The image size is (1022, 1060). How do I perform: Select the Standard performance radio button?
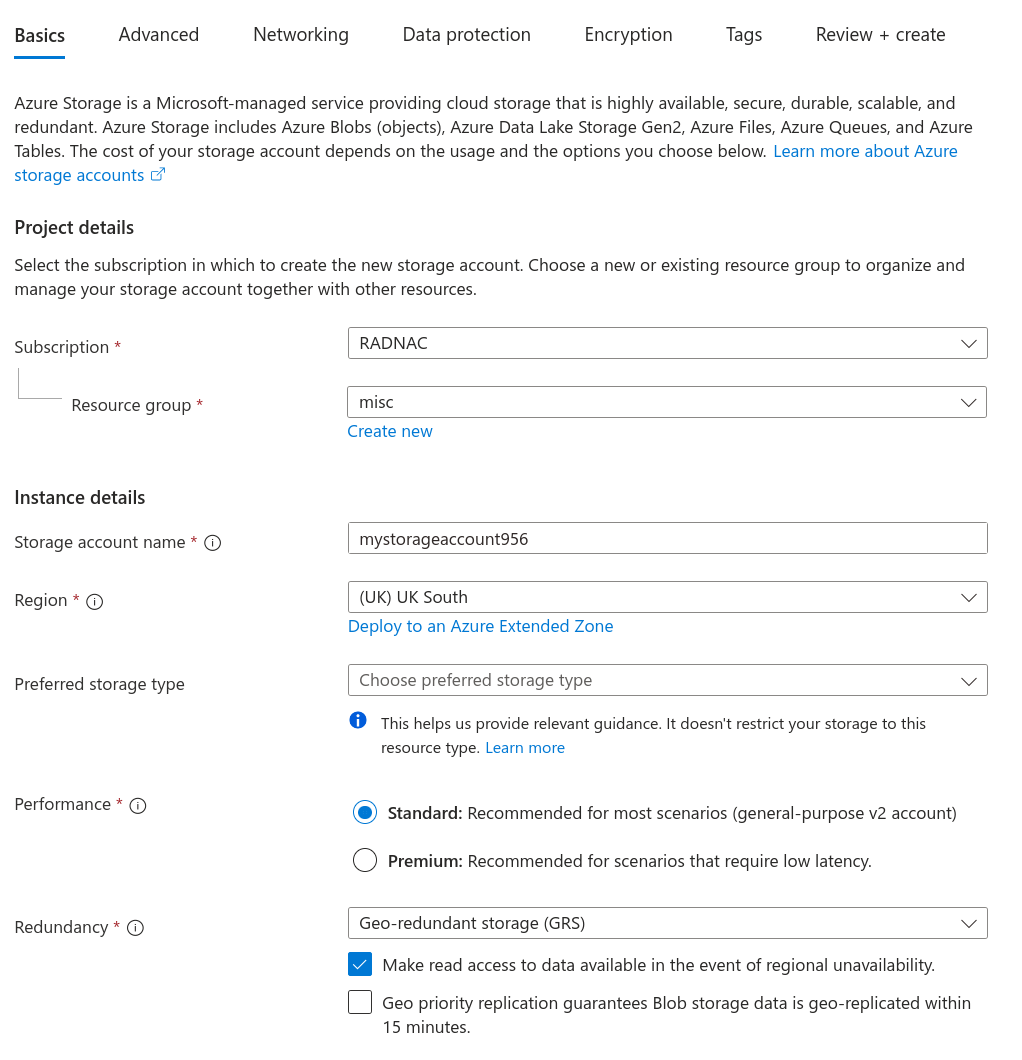365,812
